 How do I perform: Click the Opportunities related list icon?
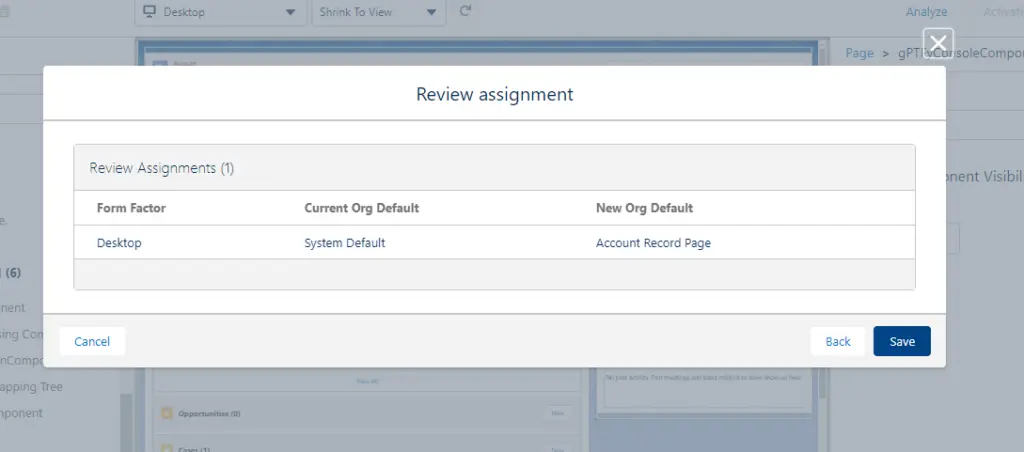click(x=166, y=413)
